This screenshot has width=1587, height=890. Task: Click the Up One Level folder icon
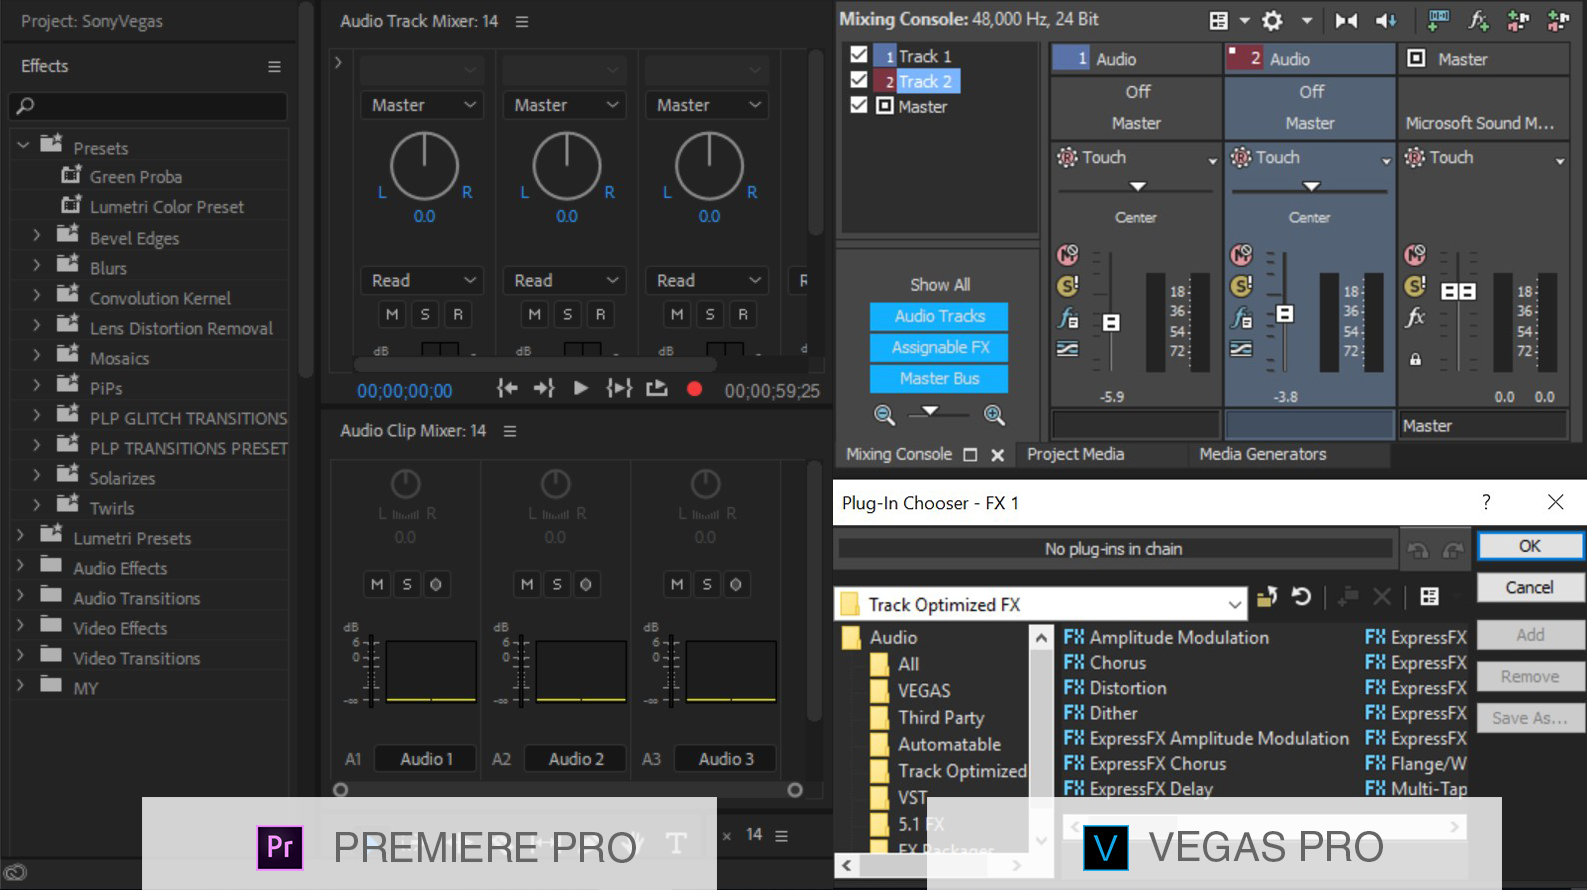coord(1267,597)
